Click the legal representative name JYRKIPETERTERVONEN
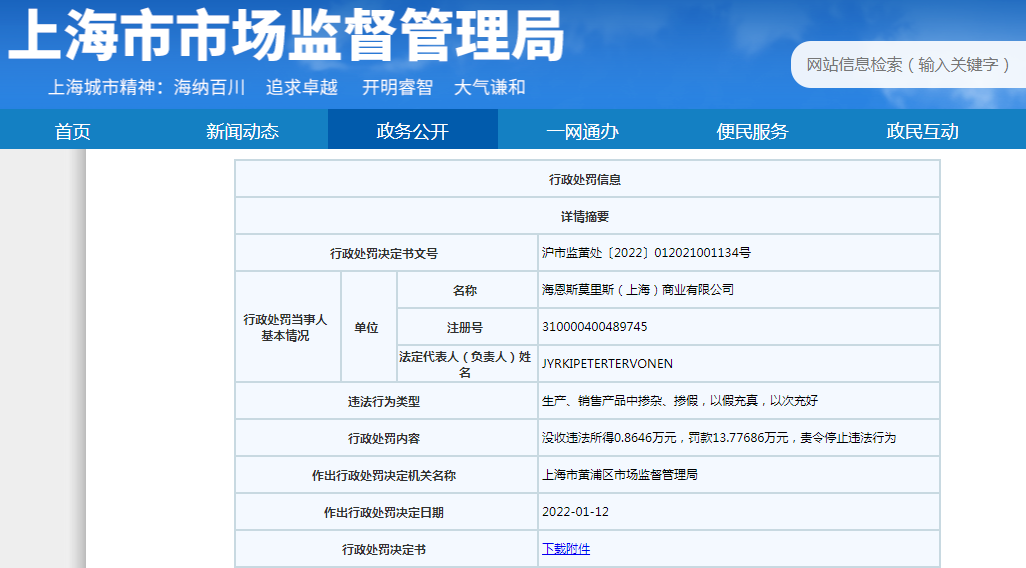This screenshot has width=1026, height=568. click(x=607, y=364)
